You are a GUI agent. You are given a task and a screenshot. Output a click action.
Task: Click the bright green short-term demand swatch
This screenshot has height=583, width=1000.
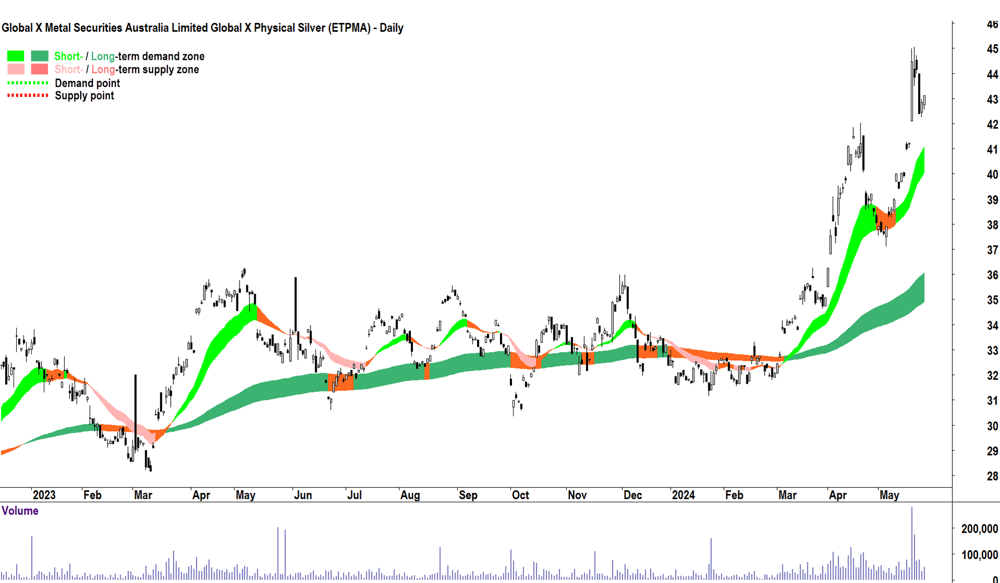pos(16,56)
